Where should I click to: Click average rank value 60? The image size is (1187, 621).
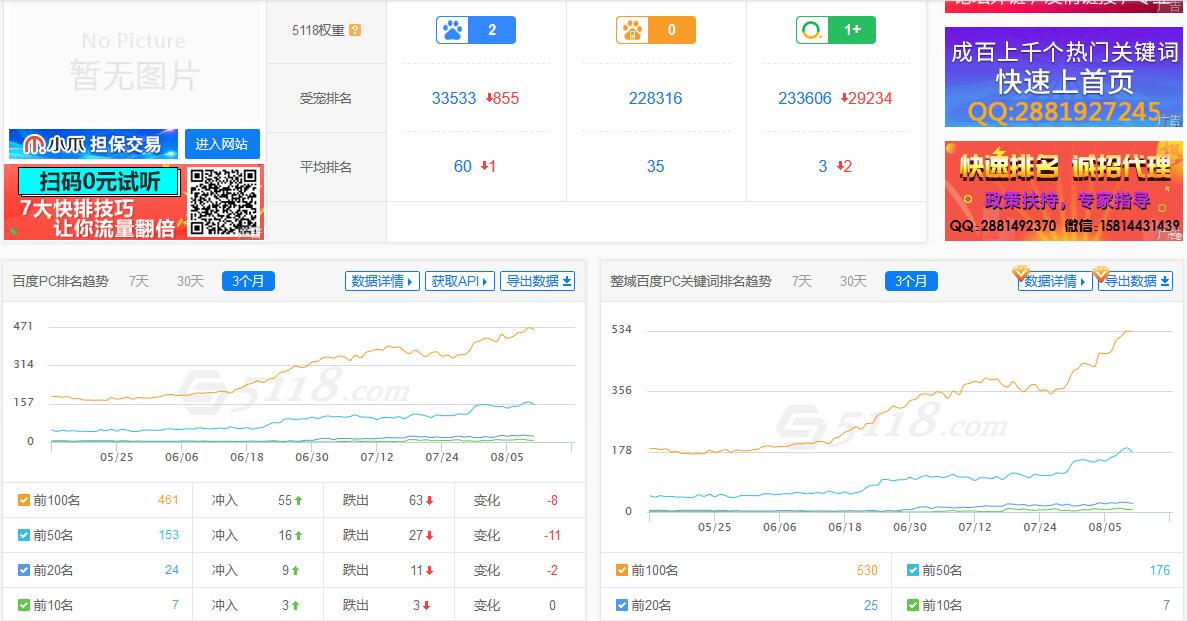[463, 167]
